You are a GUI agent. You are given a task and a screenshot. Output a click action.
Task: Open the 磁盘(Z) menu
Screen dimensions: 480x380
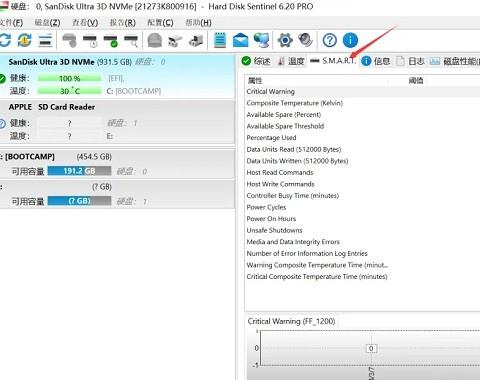point(47,23)
